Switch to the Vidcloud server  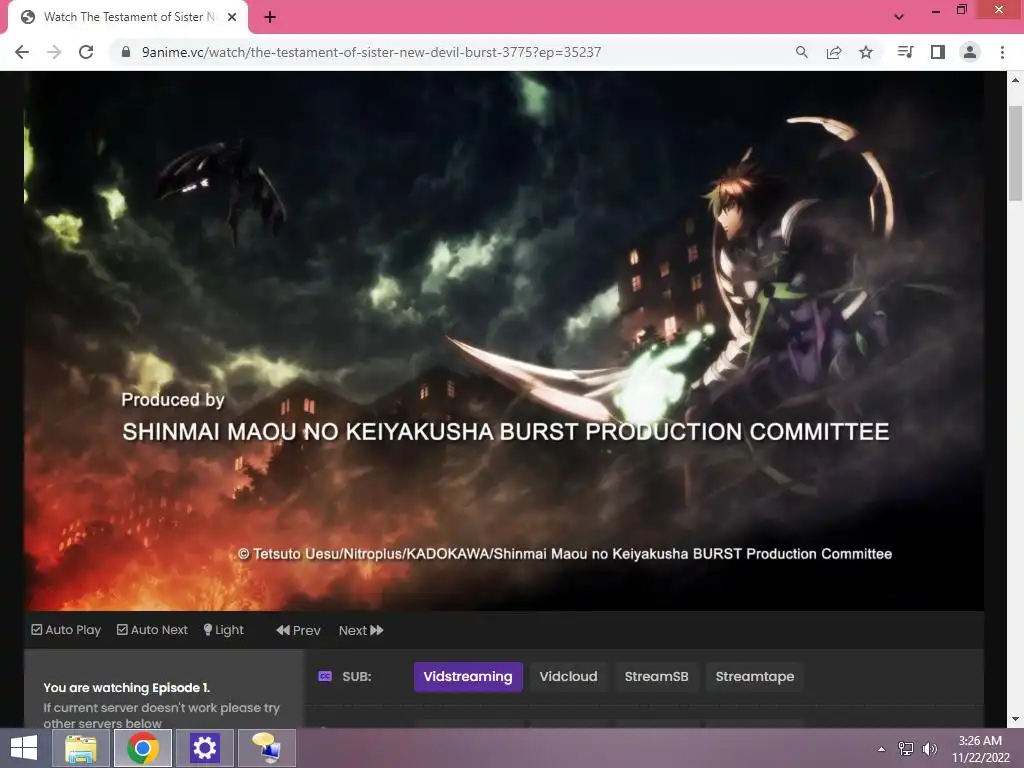tap(568, 677)
